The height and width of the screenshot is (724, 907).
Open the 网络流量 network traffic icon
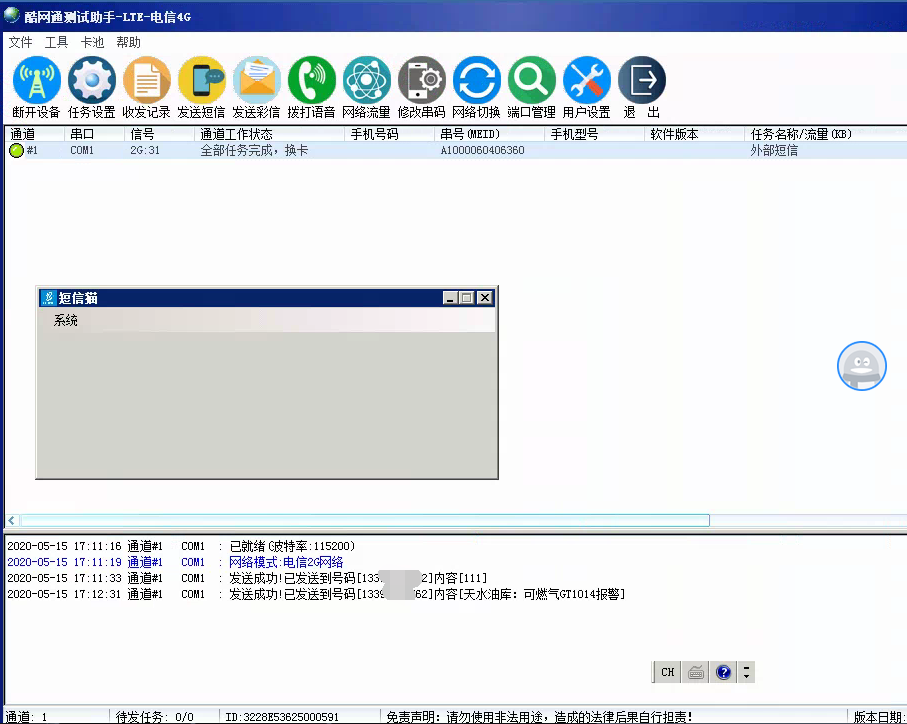367,80
